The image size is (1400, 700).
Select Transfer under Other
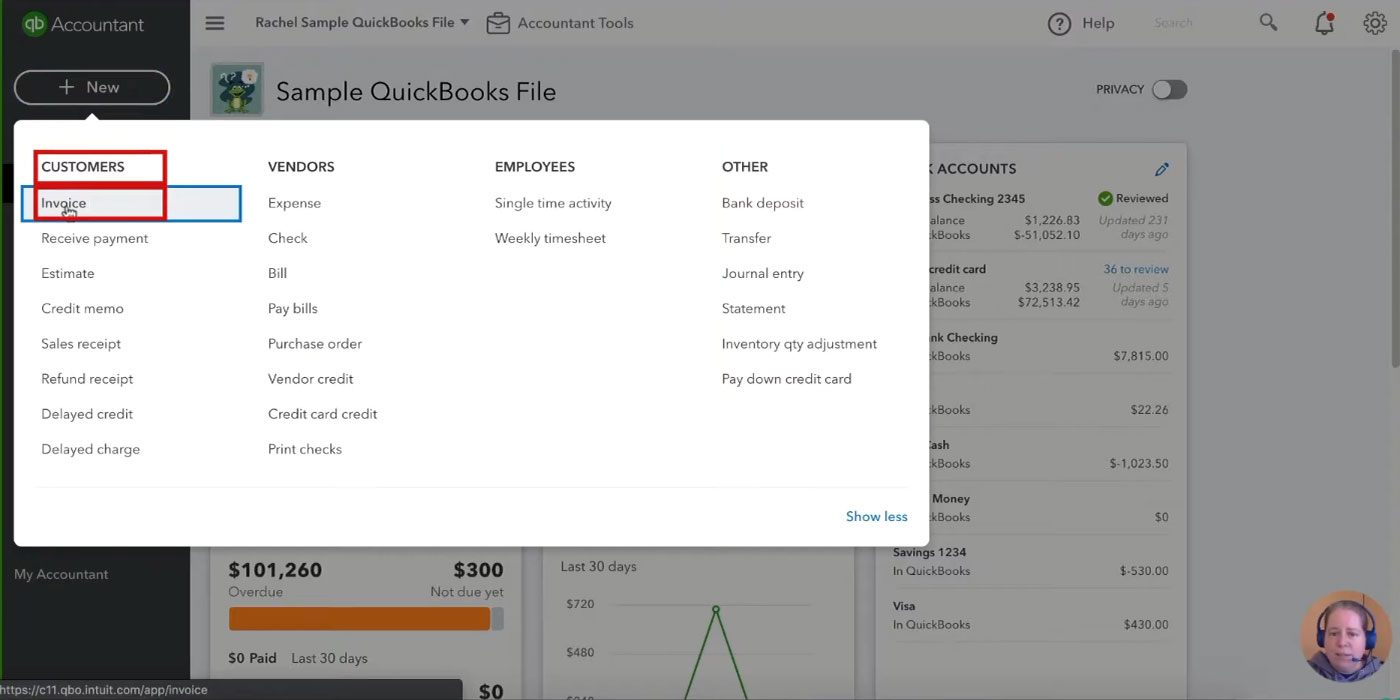pos(747,238)
